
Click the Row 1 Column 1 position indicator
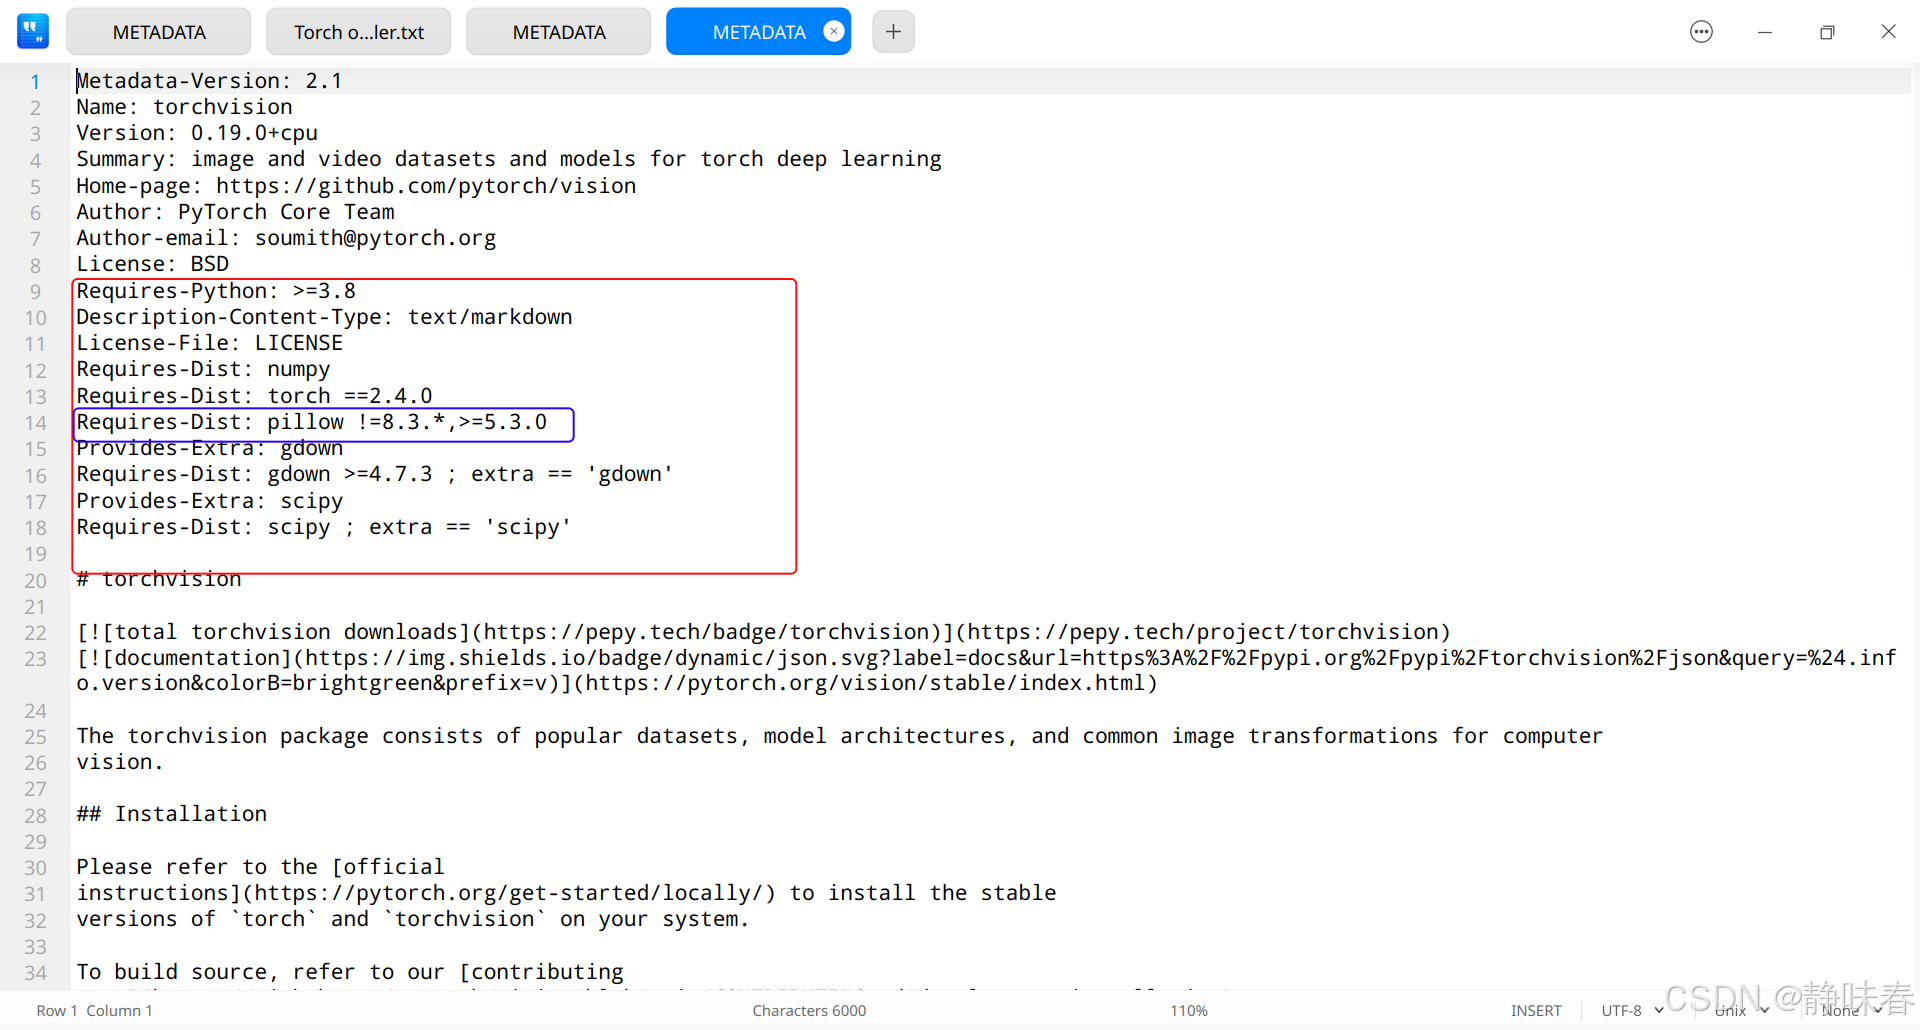pos(93,1010)
